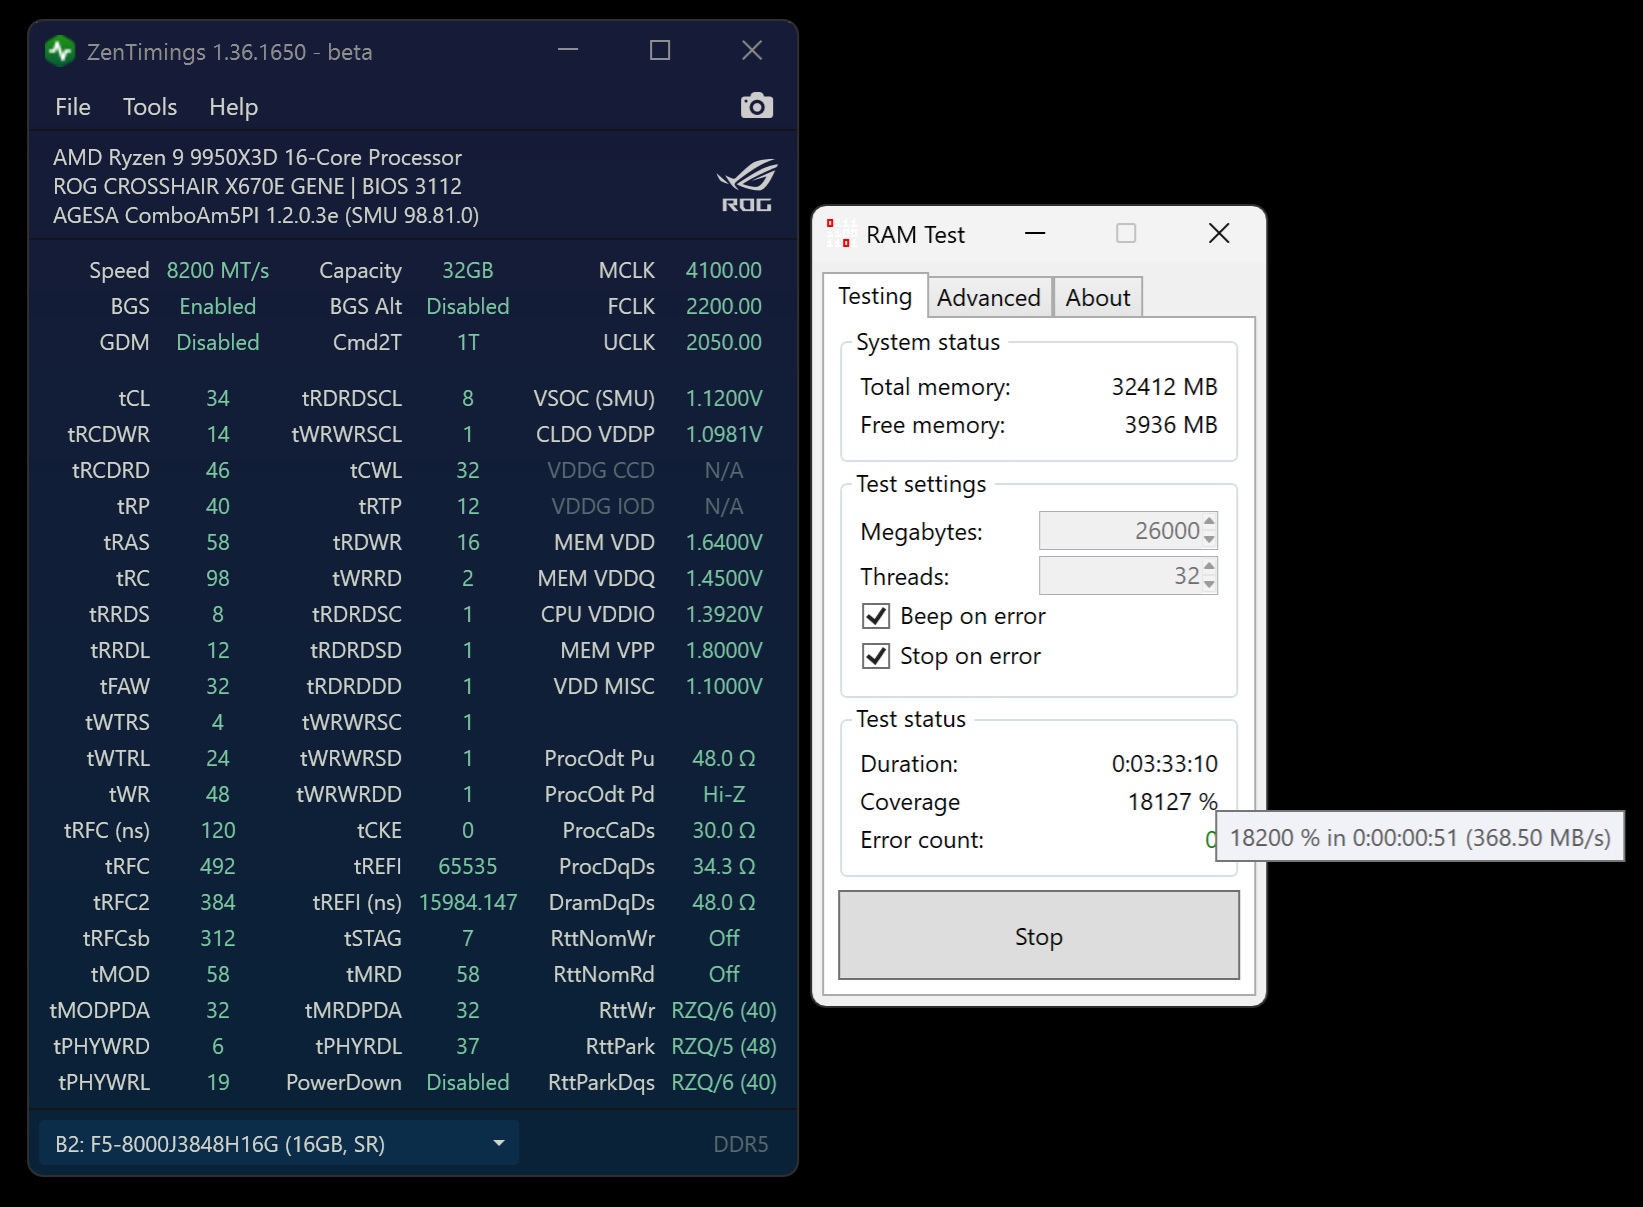Click the Cmd2T value 1T
1643x1207 pixels.
(x=468, y=343)
